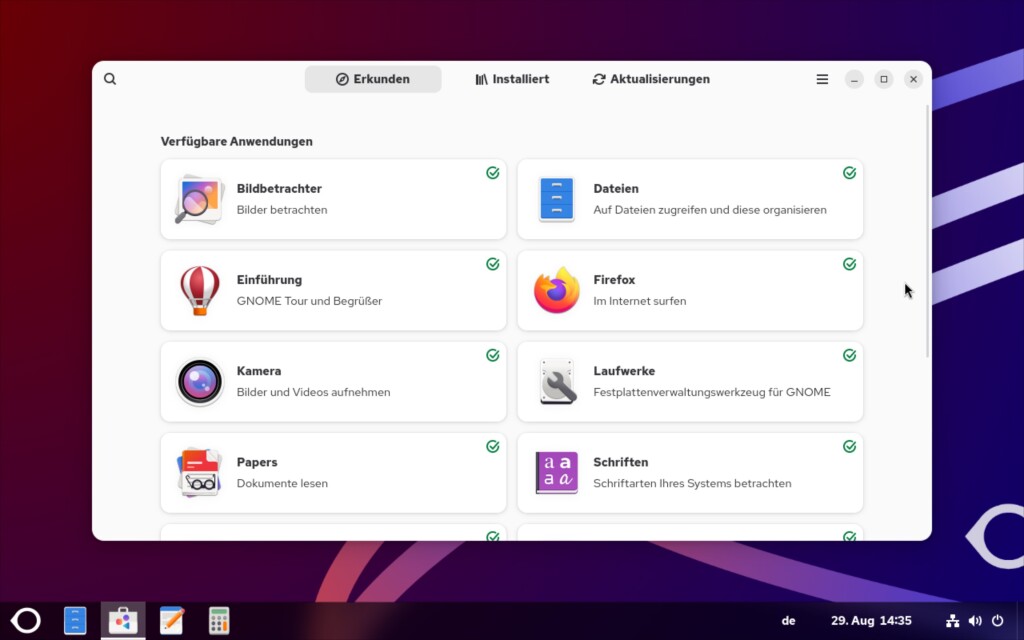Click the vertical scrollbar of Software window
The width and height of the screenshot is (1024, 640).
coord(928,231)
